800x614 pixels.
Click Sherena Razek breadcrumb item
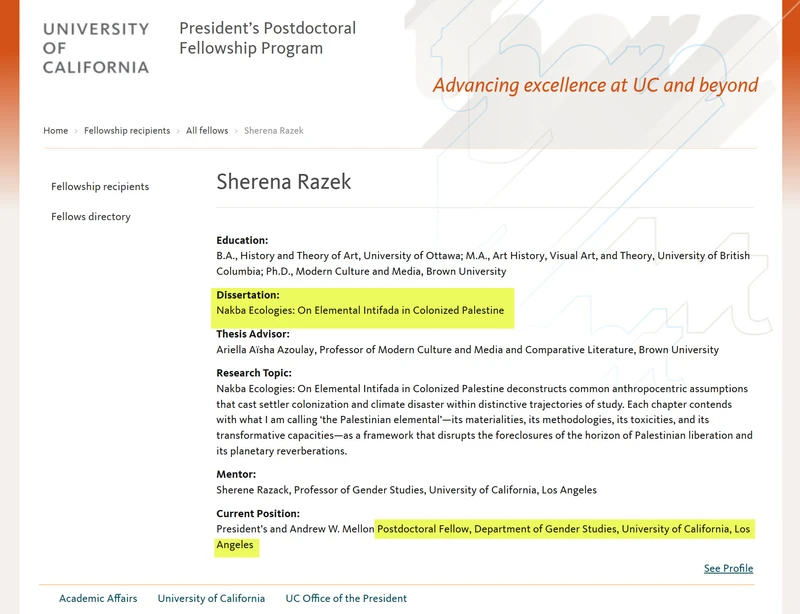click(x=274, y=131)
